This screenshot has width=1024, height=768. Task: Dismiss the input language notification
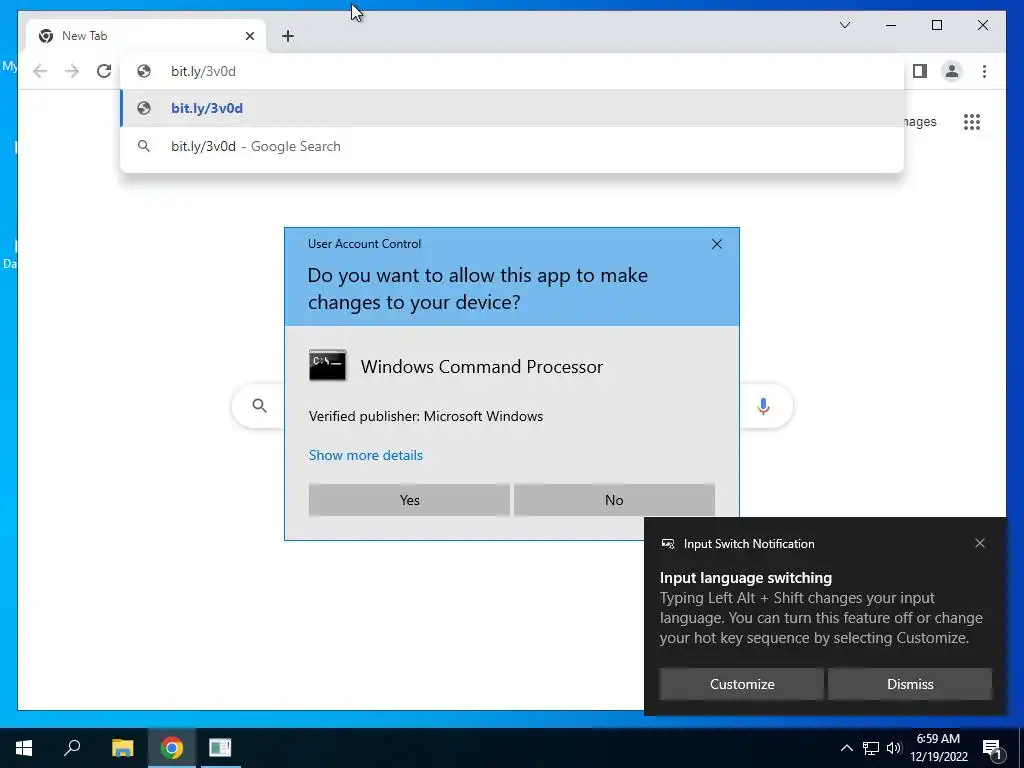[910, 684]
